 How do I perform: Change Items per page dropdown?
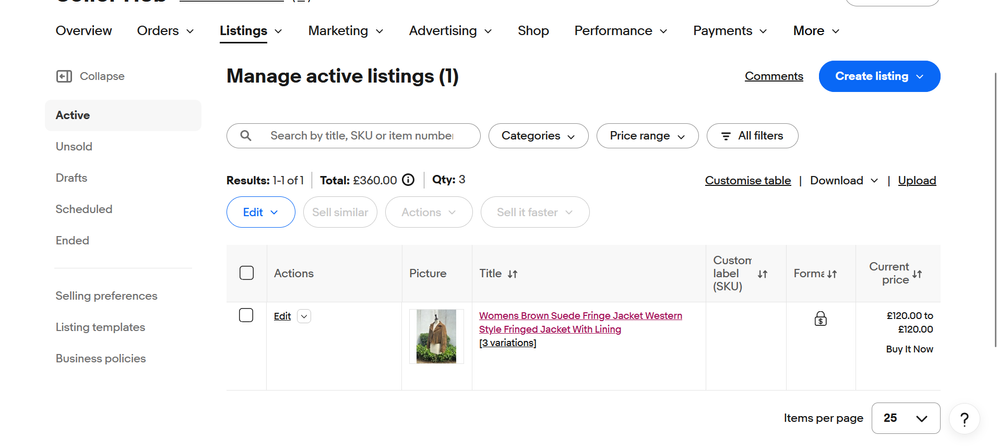[x=905, y=418]
